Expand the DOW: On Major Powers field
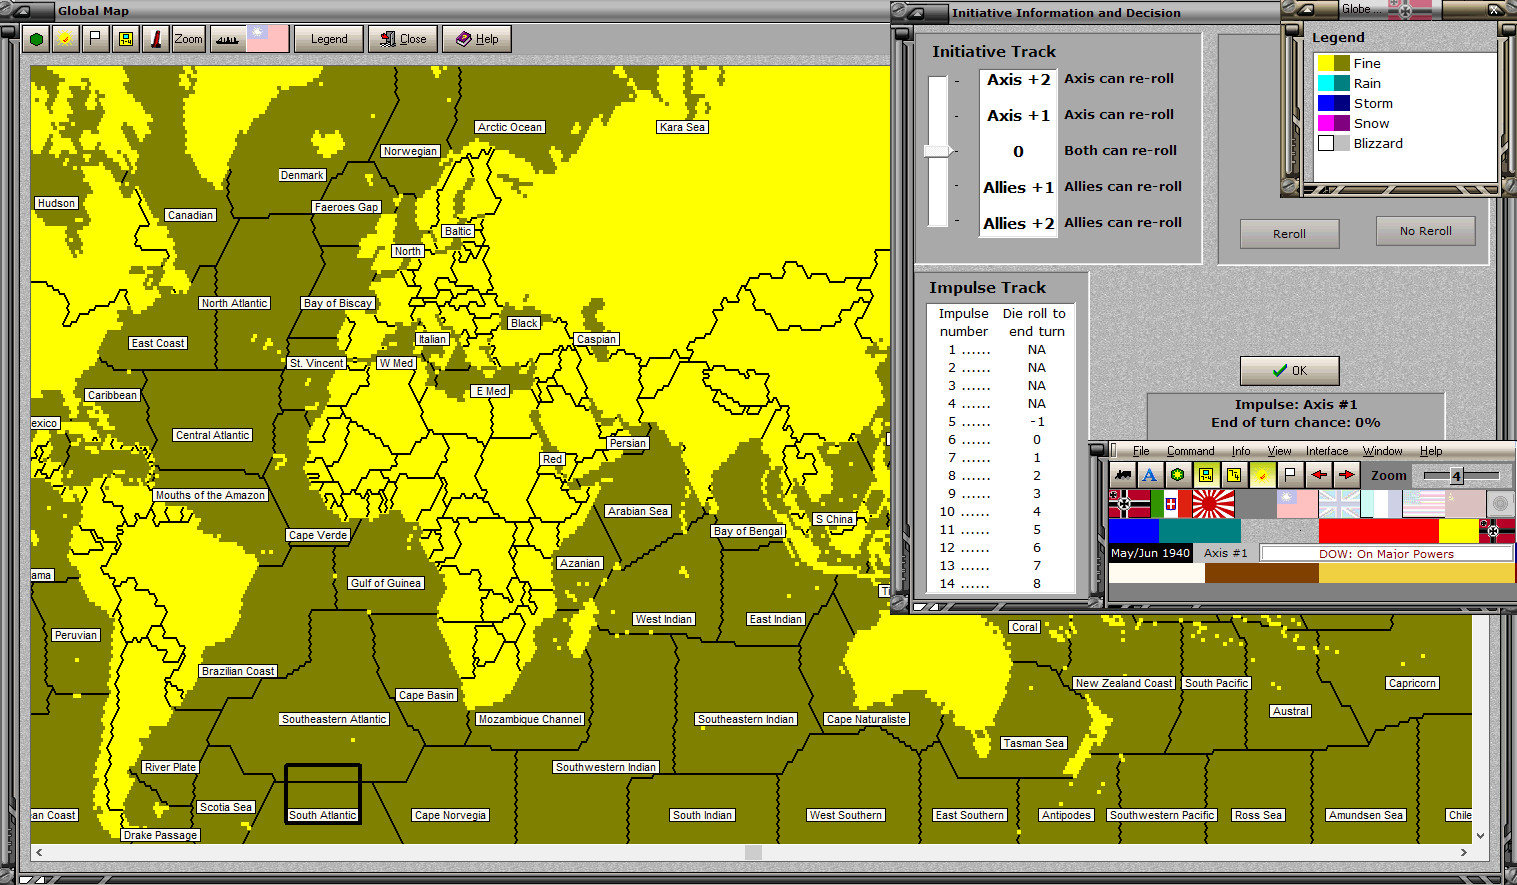Screen dimensions: 1517x885 pos(1386,553)
